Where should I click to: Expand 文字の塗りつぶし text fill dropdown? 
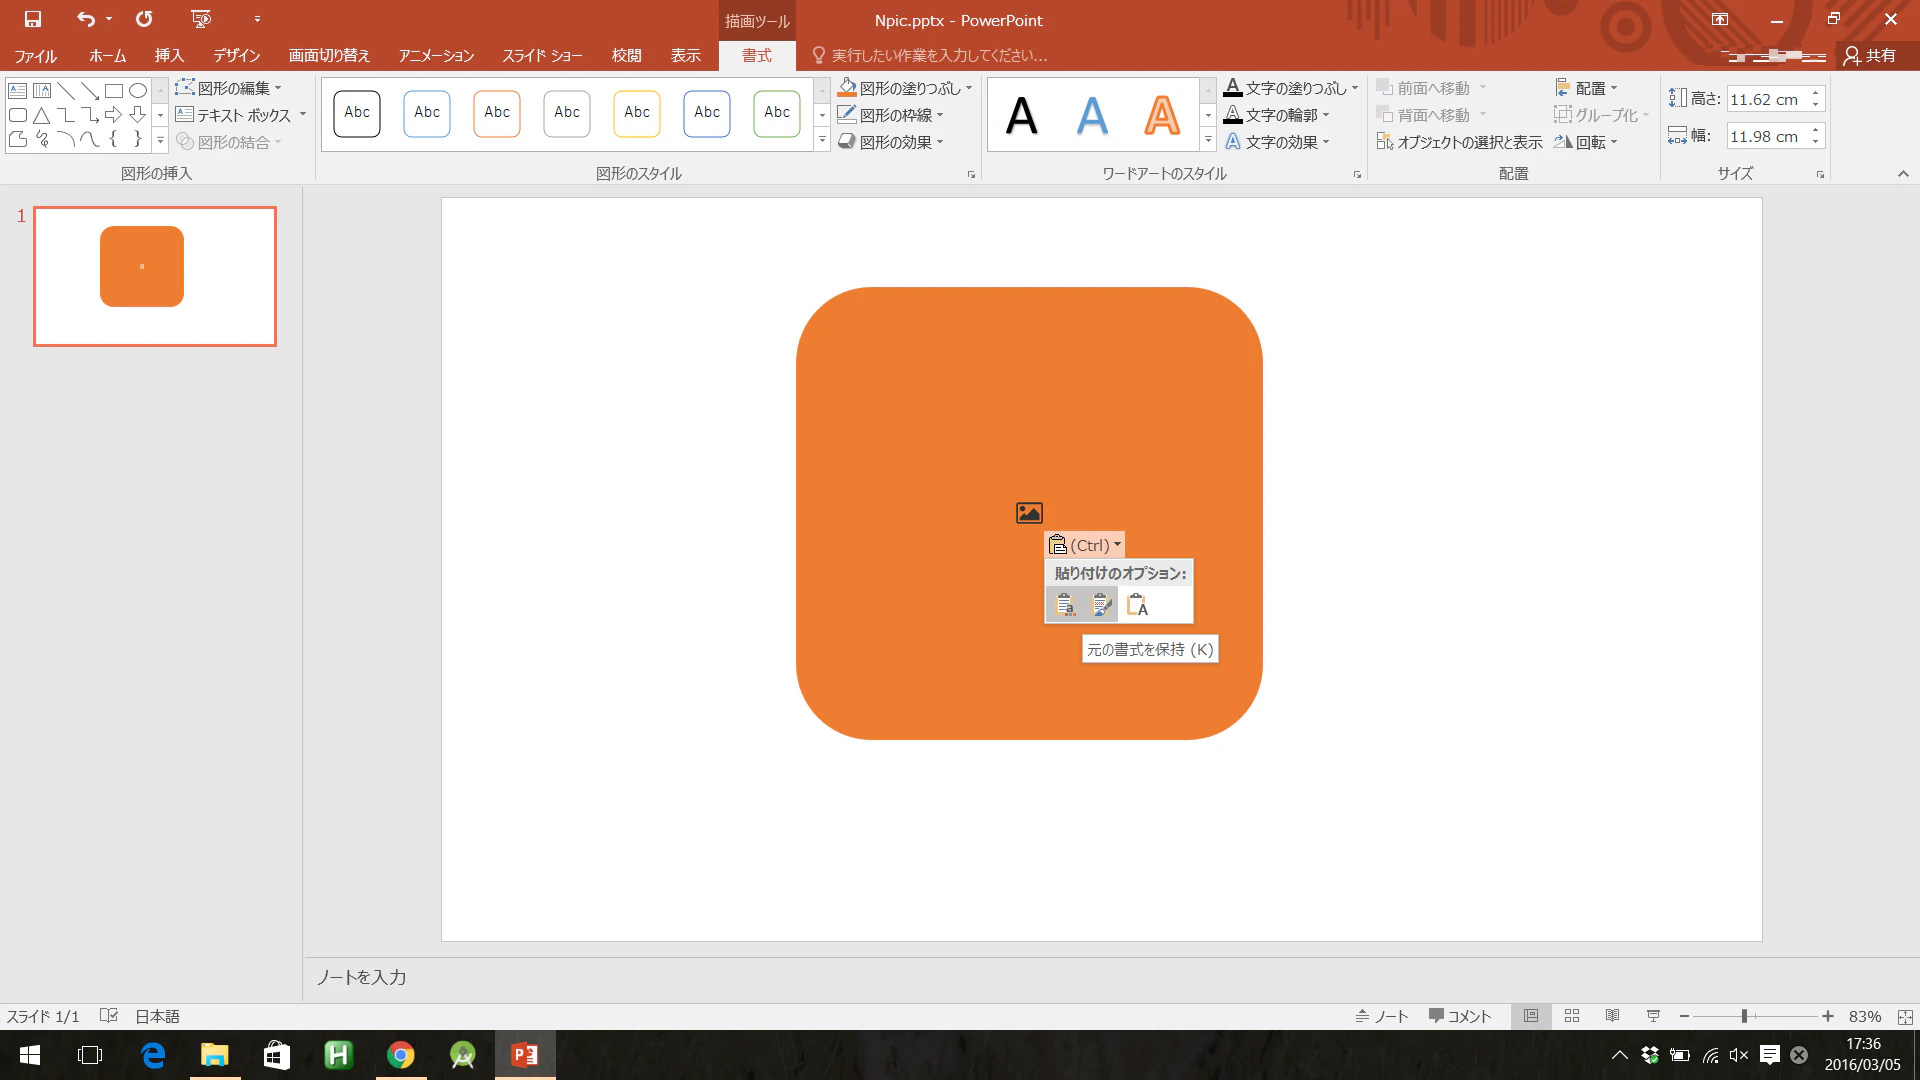tap(1291, 88)
